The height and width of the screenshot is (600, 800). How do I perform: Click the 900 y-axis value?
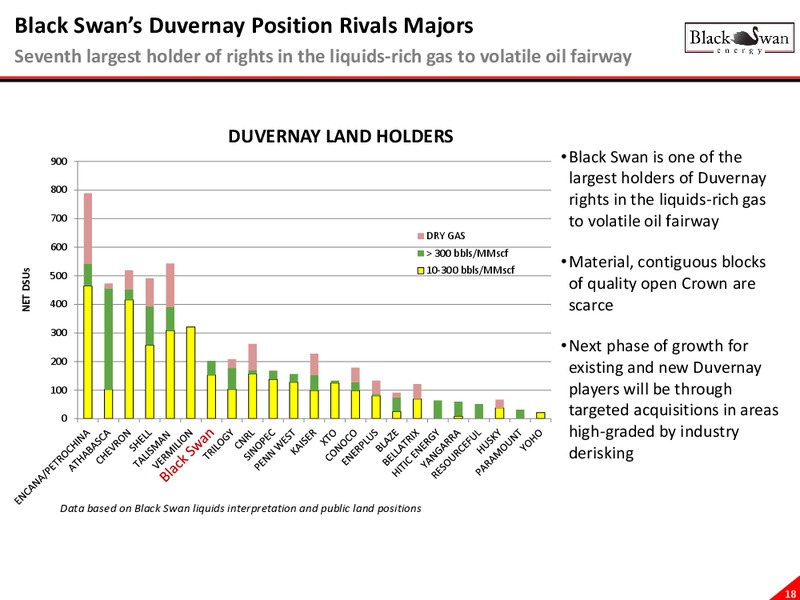(59, 162)
